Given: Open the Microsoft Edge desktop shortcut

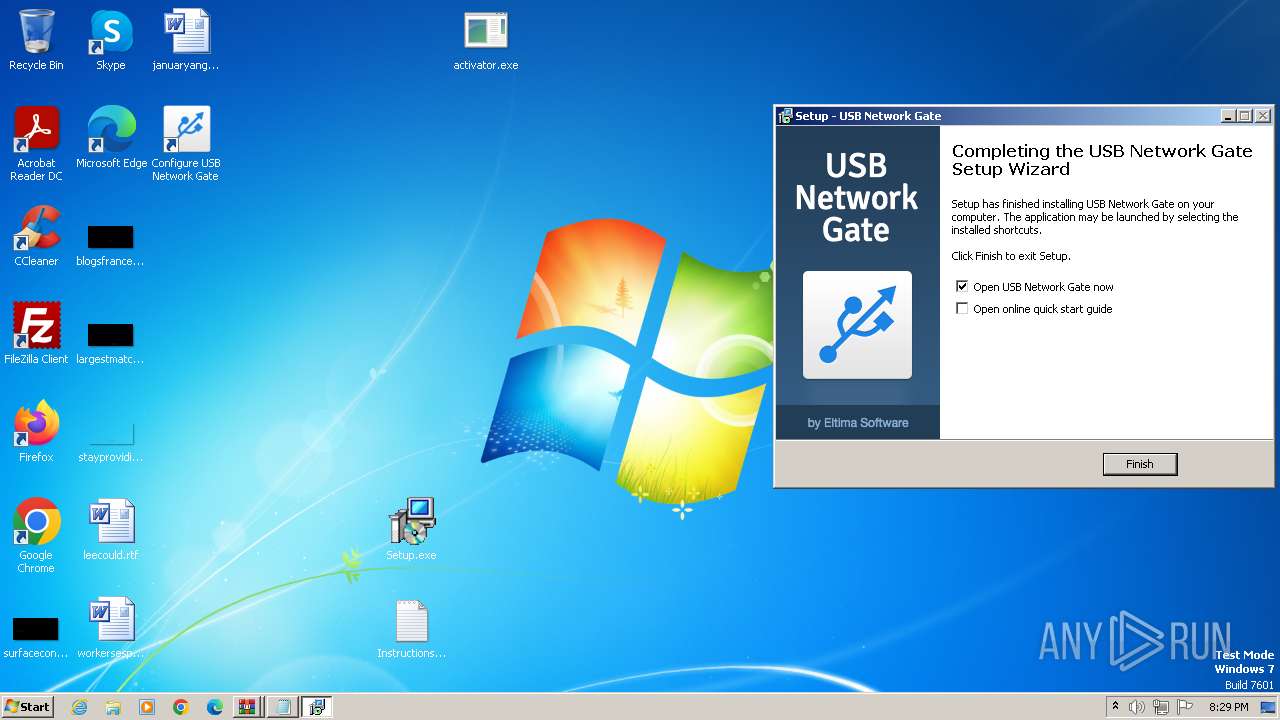Looking at the screenshot, I should pyautogui.click(x=111, y=138).
